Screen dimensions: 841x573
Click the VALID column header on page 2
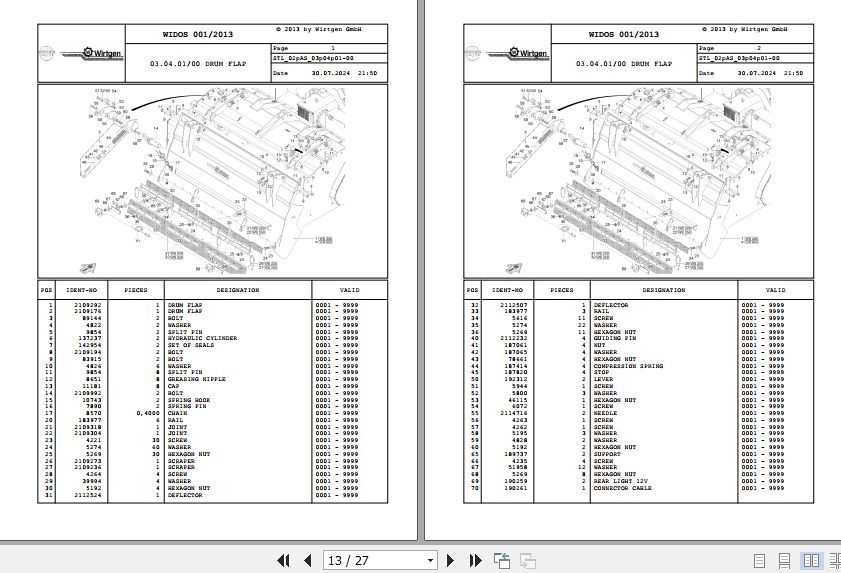coord(775,290)
